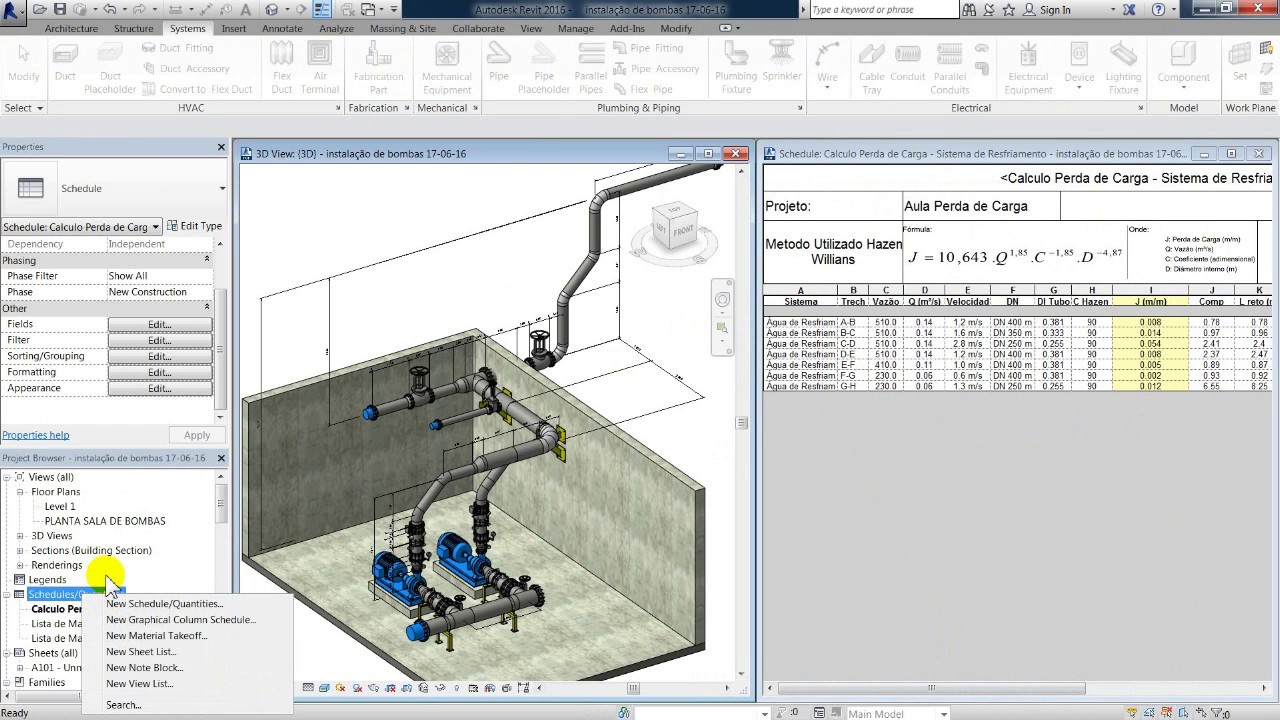This screenshot has width=1280, height=720.
Task: Select the Sprinkler tool icon
Action: tap(782, 62)
